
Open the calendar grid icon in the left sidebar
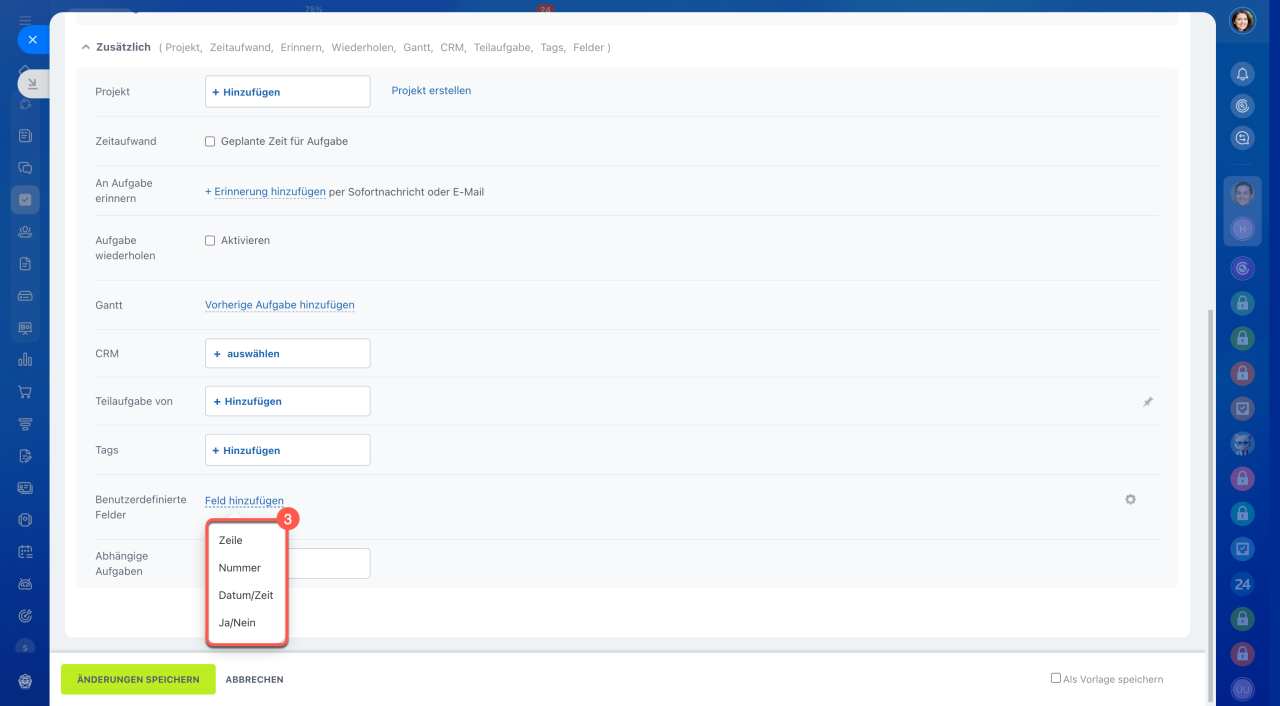click(x=25, y=552)
